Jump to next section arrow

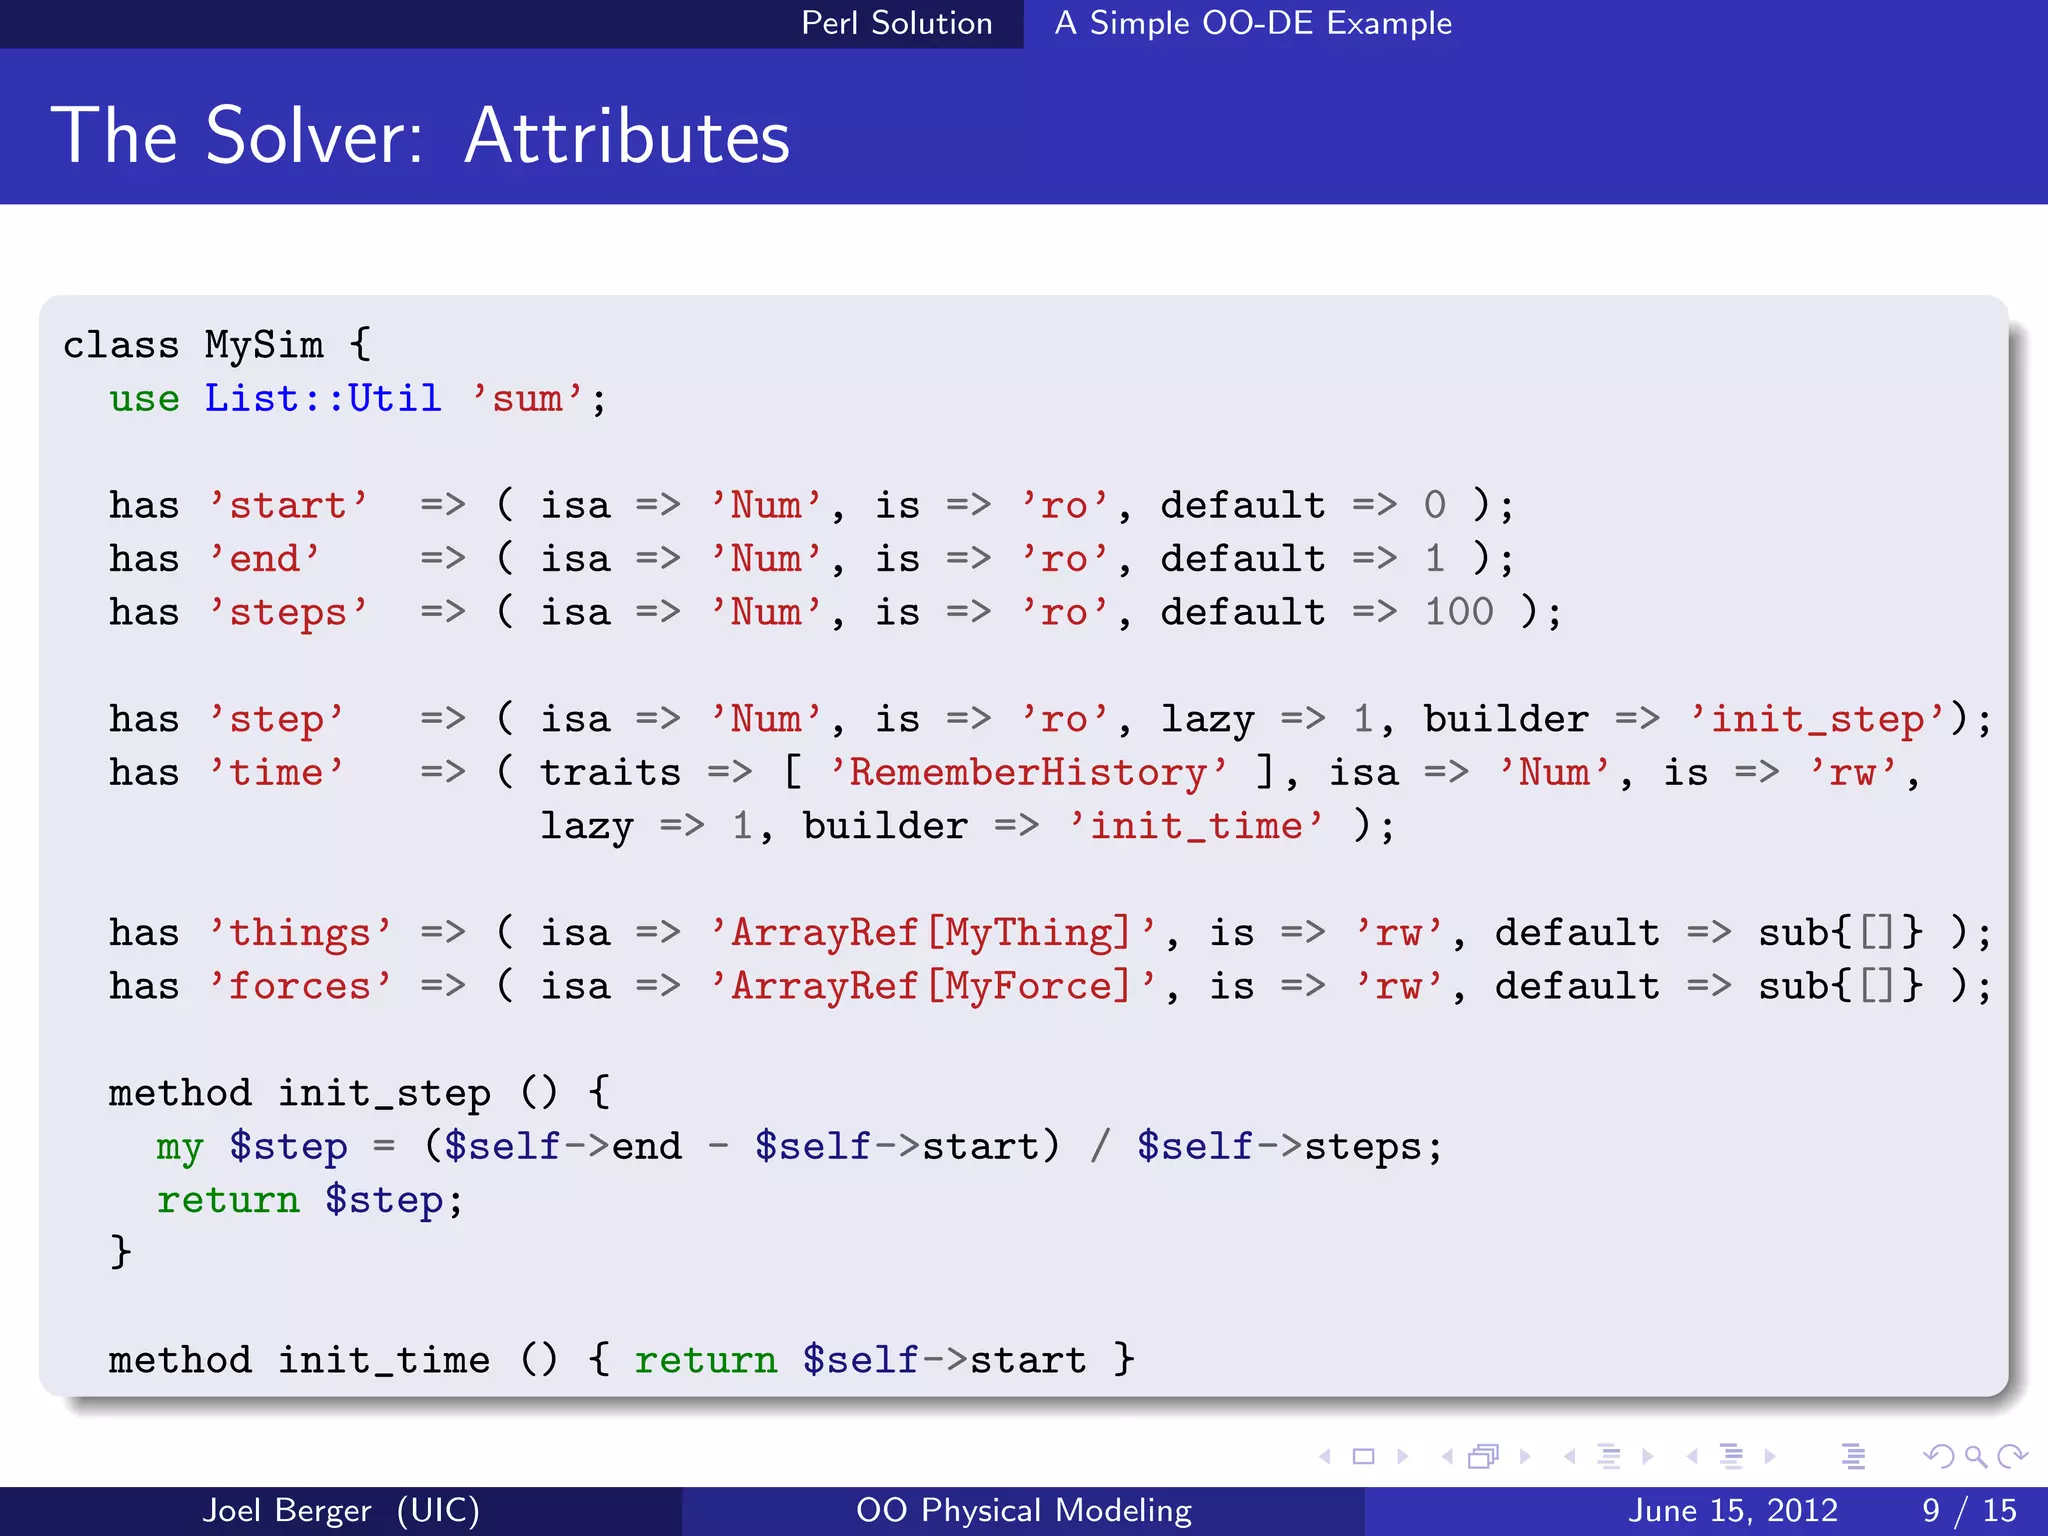[x=1770, y=1457]
